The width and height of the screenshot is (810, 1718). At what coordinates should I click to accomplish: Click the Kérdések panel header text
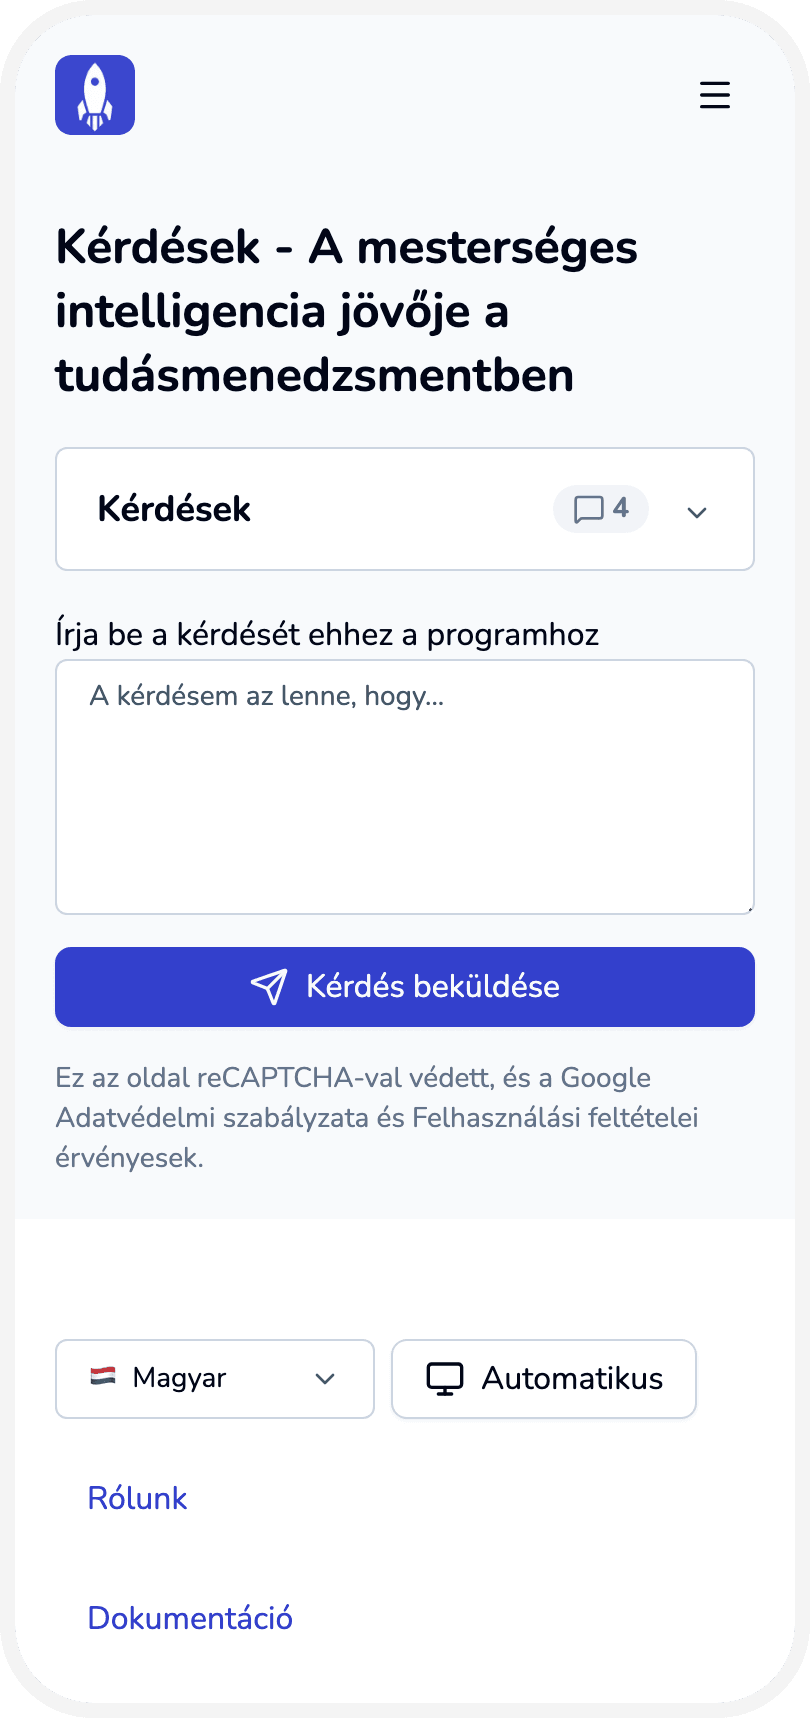(x=174, y=509)
